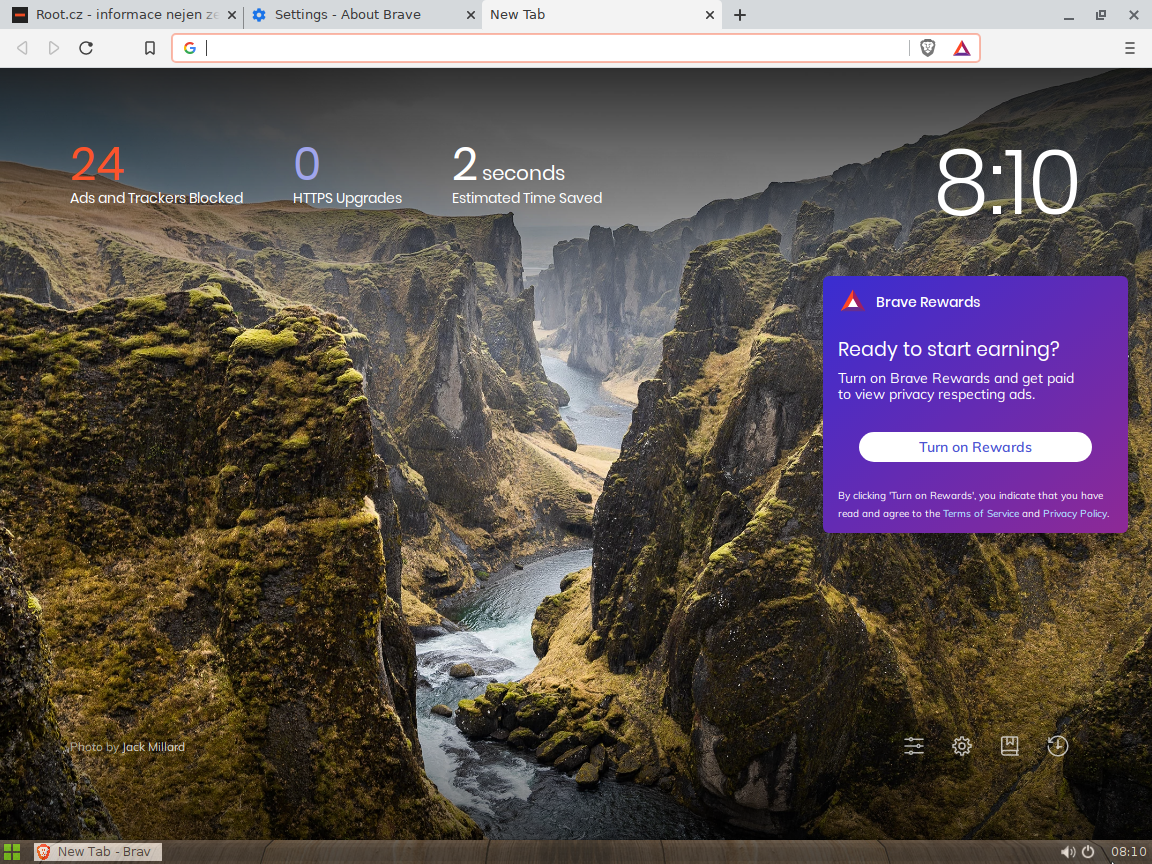The width and height of the screenshot is (1152, 864).
Task: Click the 08:10 taskbar clock
Action: point(1128,852)
